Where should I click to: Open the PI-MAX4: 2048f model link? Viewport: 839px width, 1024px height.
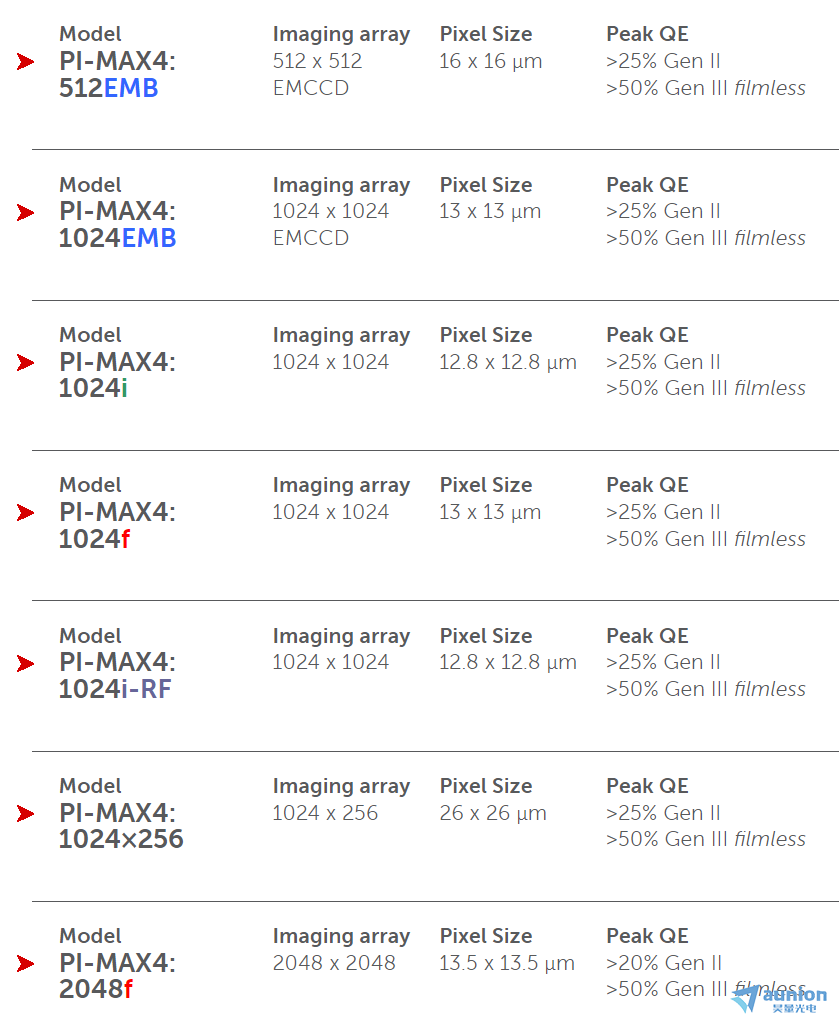pos(118,976)
